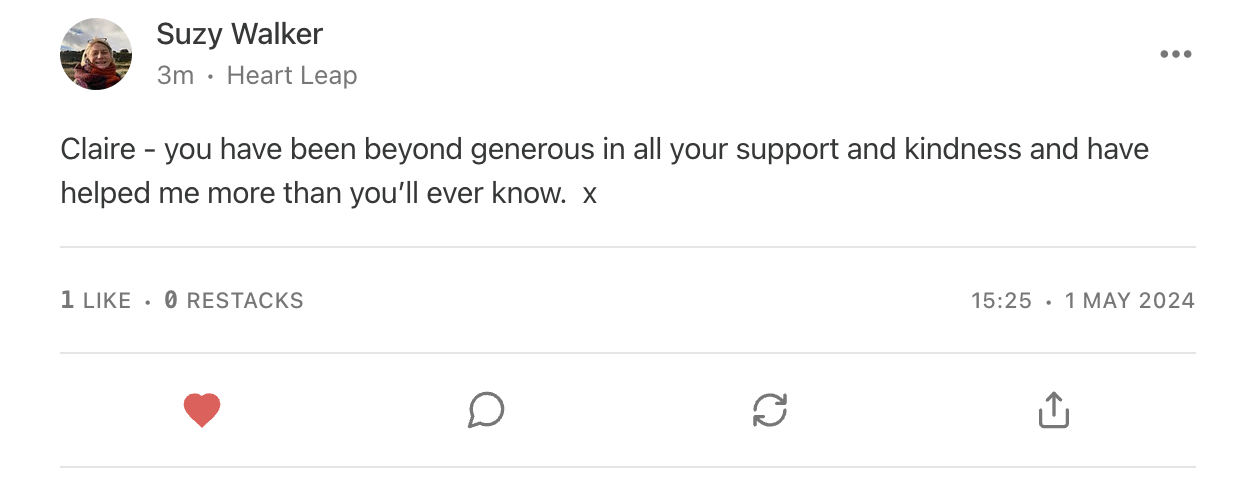Open Suzy Walker's profile picture
Image resolution: width=1238 pixels, height=490 pixels.
(96, 54)
